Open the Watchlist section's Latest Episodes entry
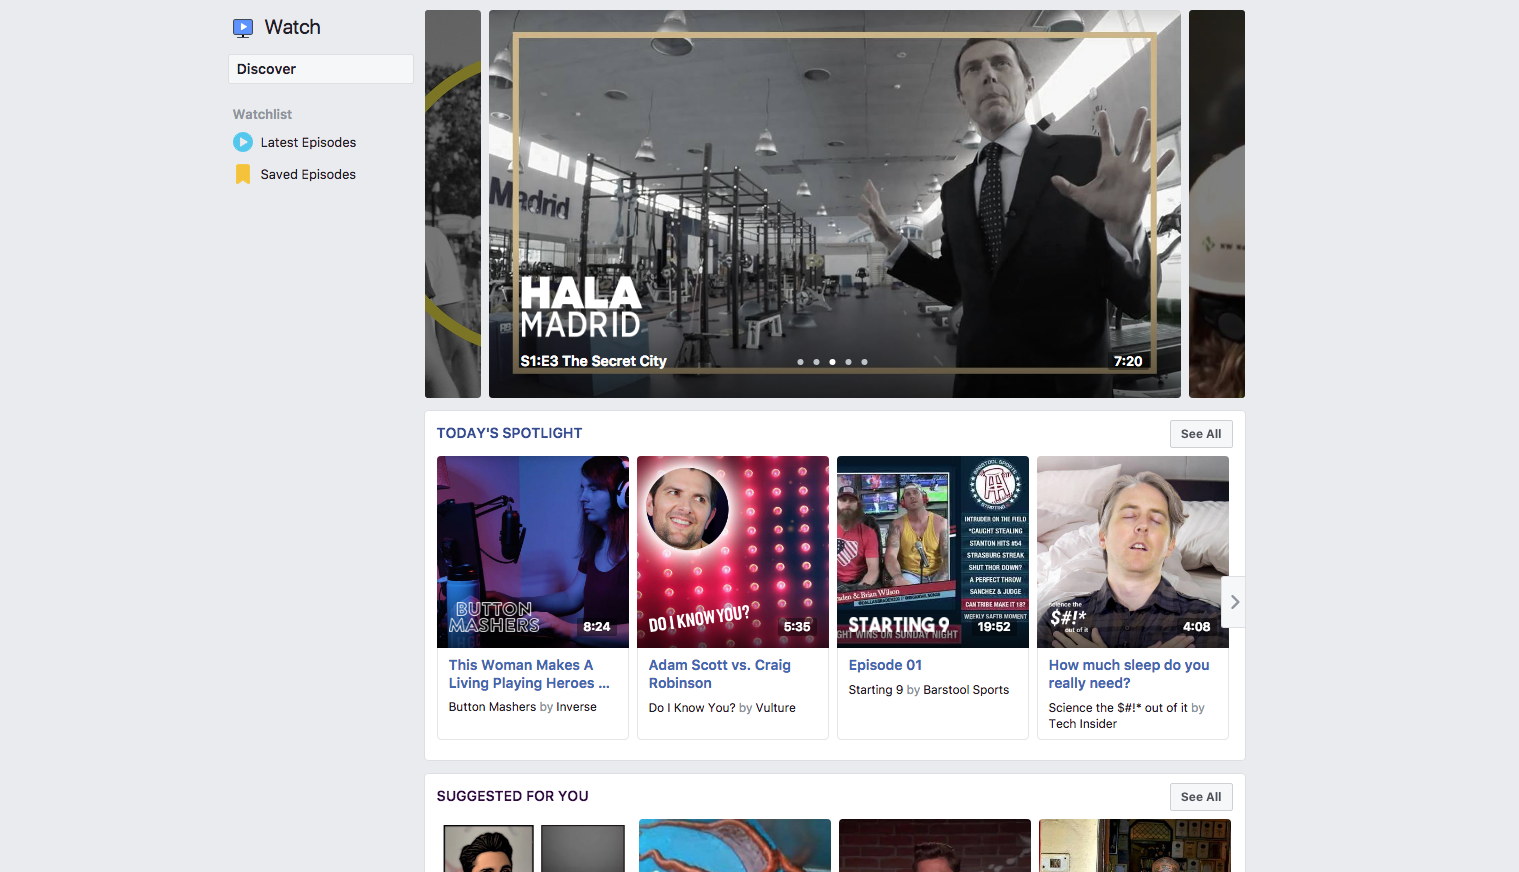The image size is (1519, 872). (308, 142)
